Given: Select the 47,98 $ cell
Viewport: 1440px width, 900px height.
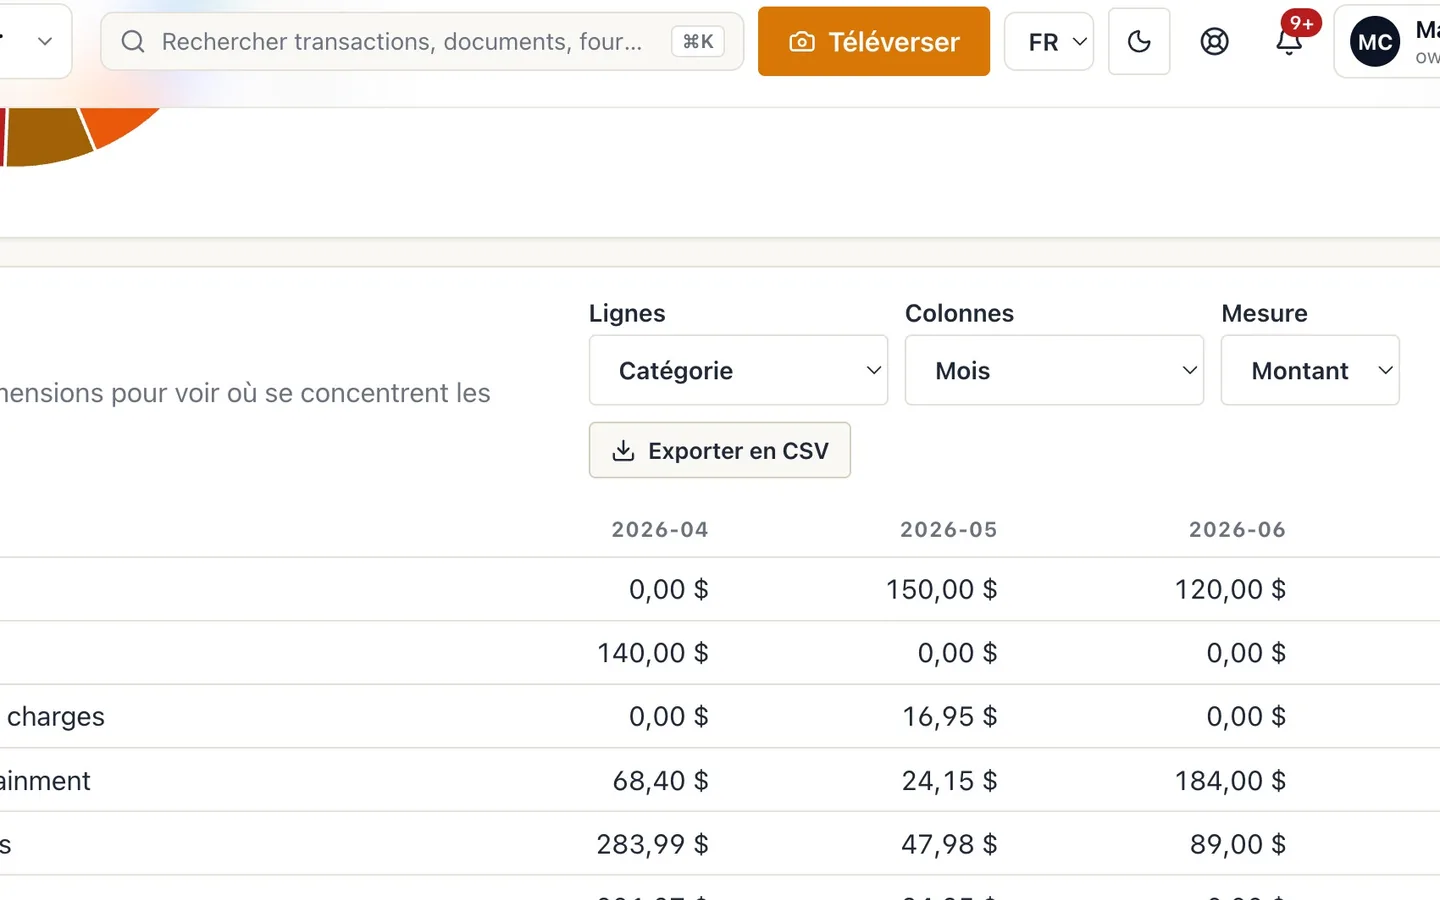Looking at the screenshot, I should click(x=950, y=845).
